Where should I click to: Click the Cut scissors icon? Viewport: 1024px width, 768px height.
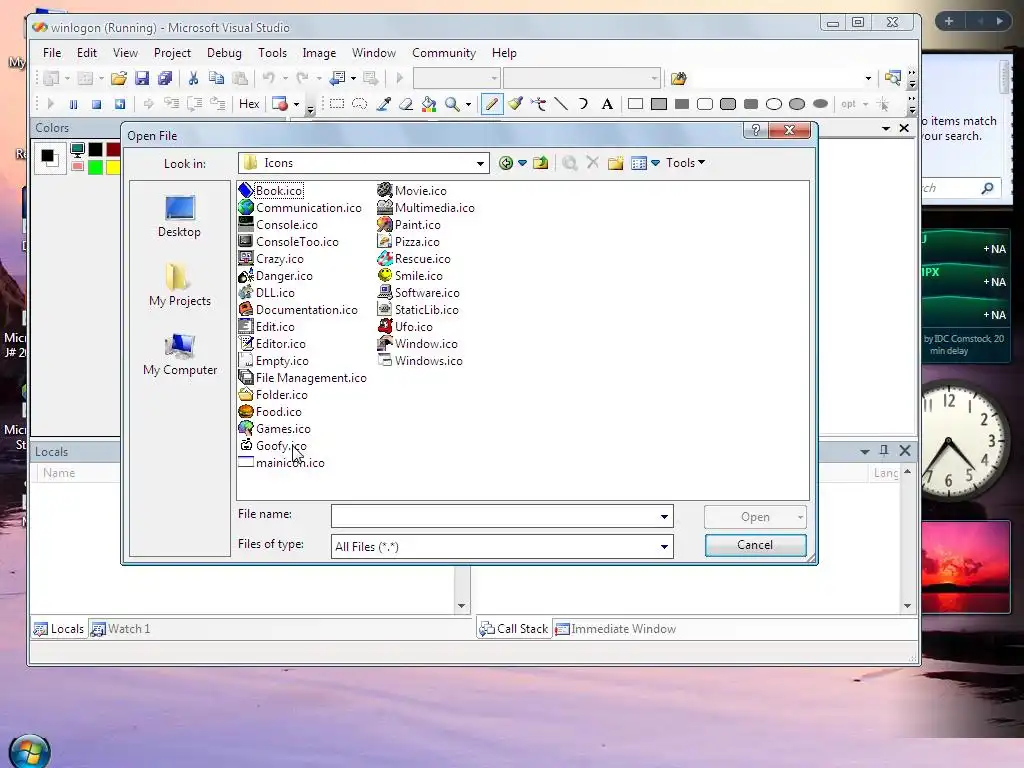pos(193,78)
